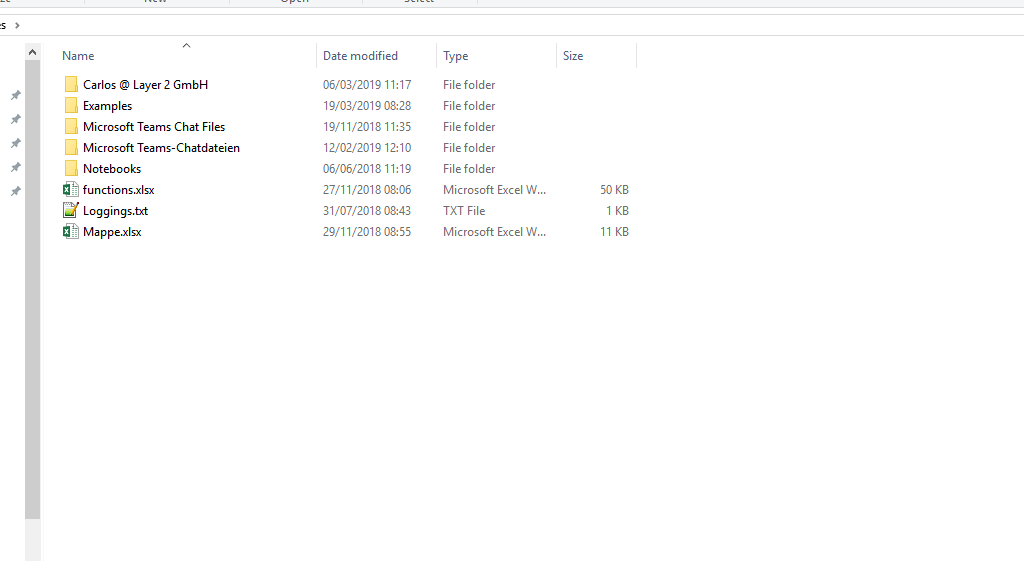Click the Notebooks folder icon
Image resolution: width=1024 pixels, height=561 pixels.
[71, 169]
